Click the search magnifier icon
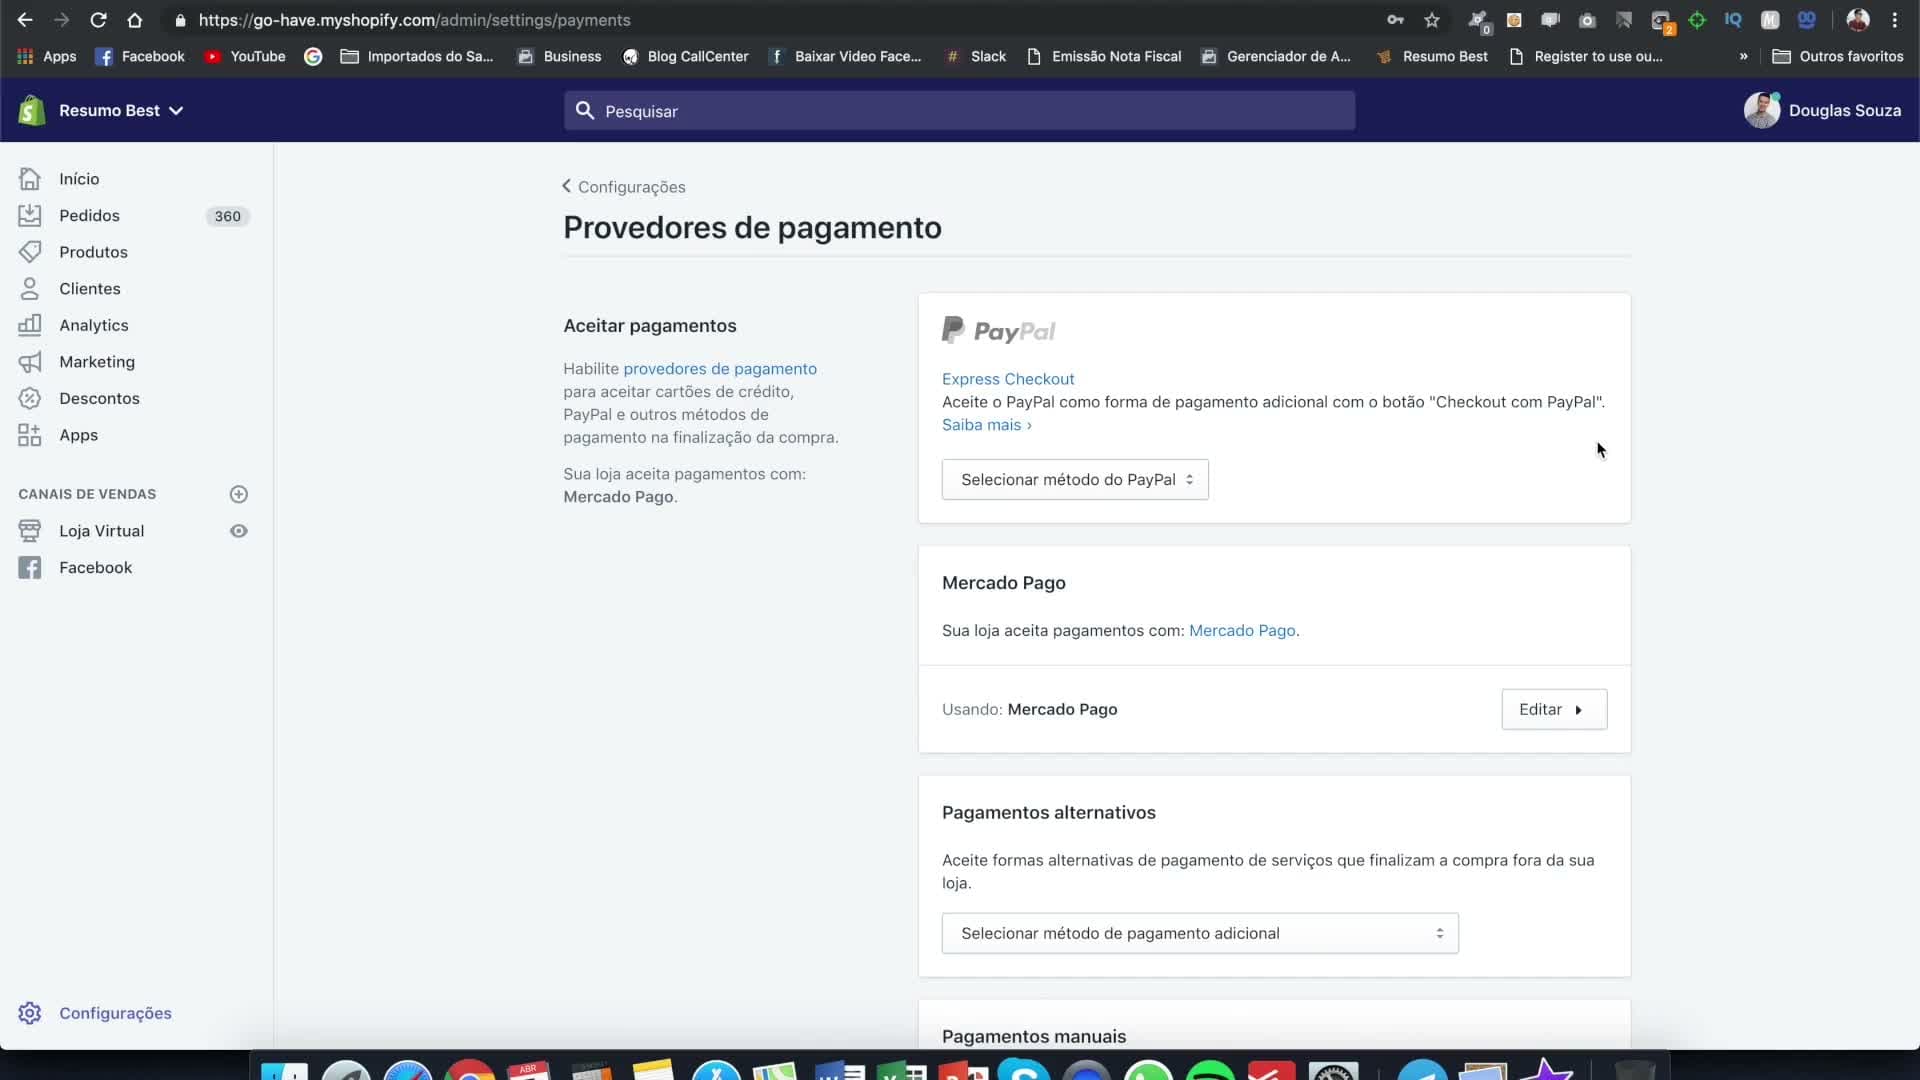 coord(585,111)
